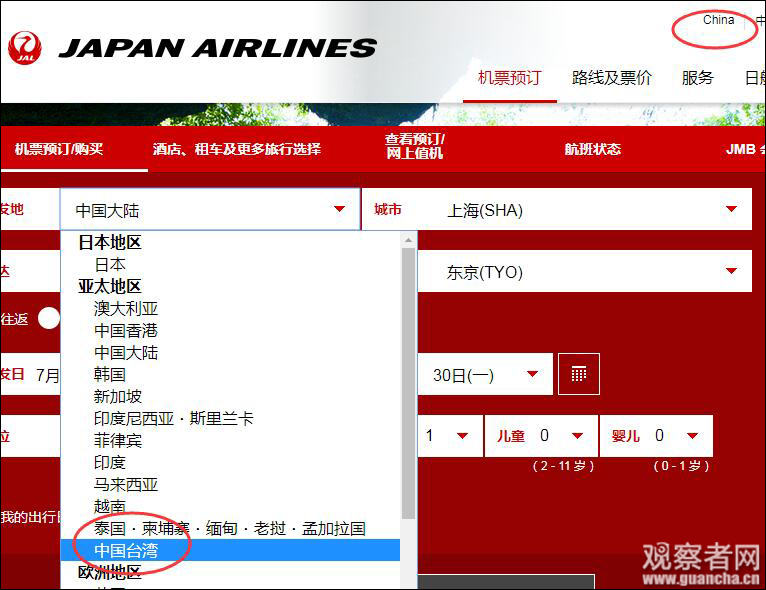This screenshot has height=590, width=766.
Task: Click the China region link
Action: [x=718, y=20]
